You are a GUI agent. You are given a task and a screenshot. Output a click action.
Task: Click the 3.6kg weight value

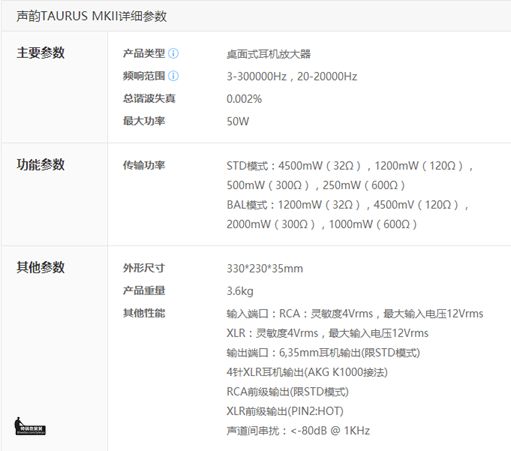pos(240,291)
